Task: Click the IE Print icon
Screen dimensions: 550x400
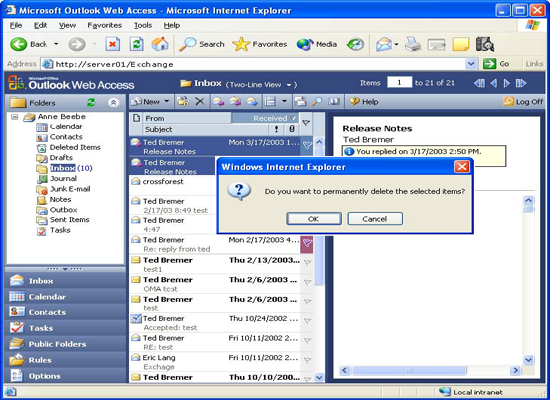Action: click(413, 45)
